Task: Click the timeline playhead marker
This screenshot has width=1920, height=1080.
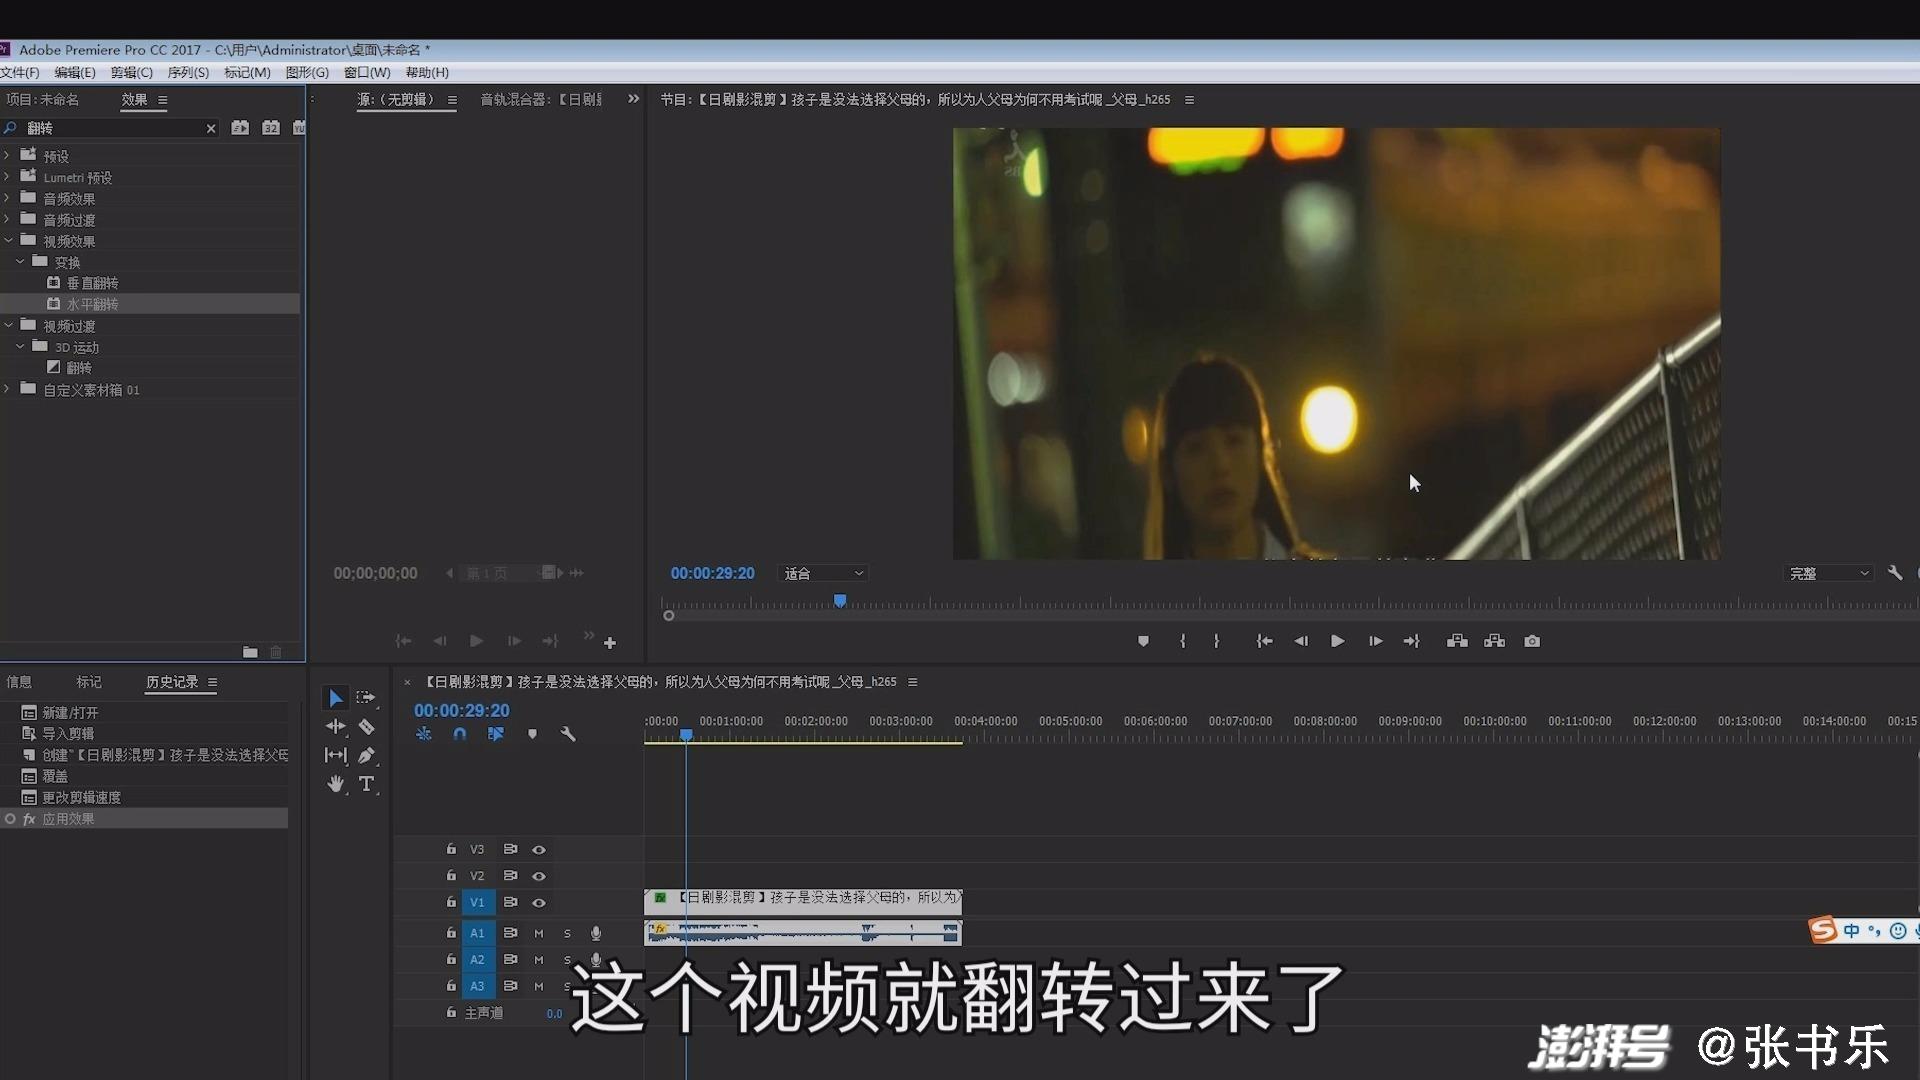Action: [x=686, y=735]
